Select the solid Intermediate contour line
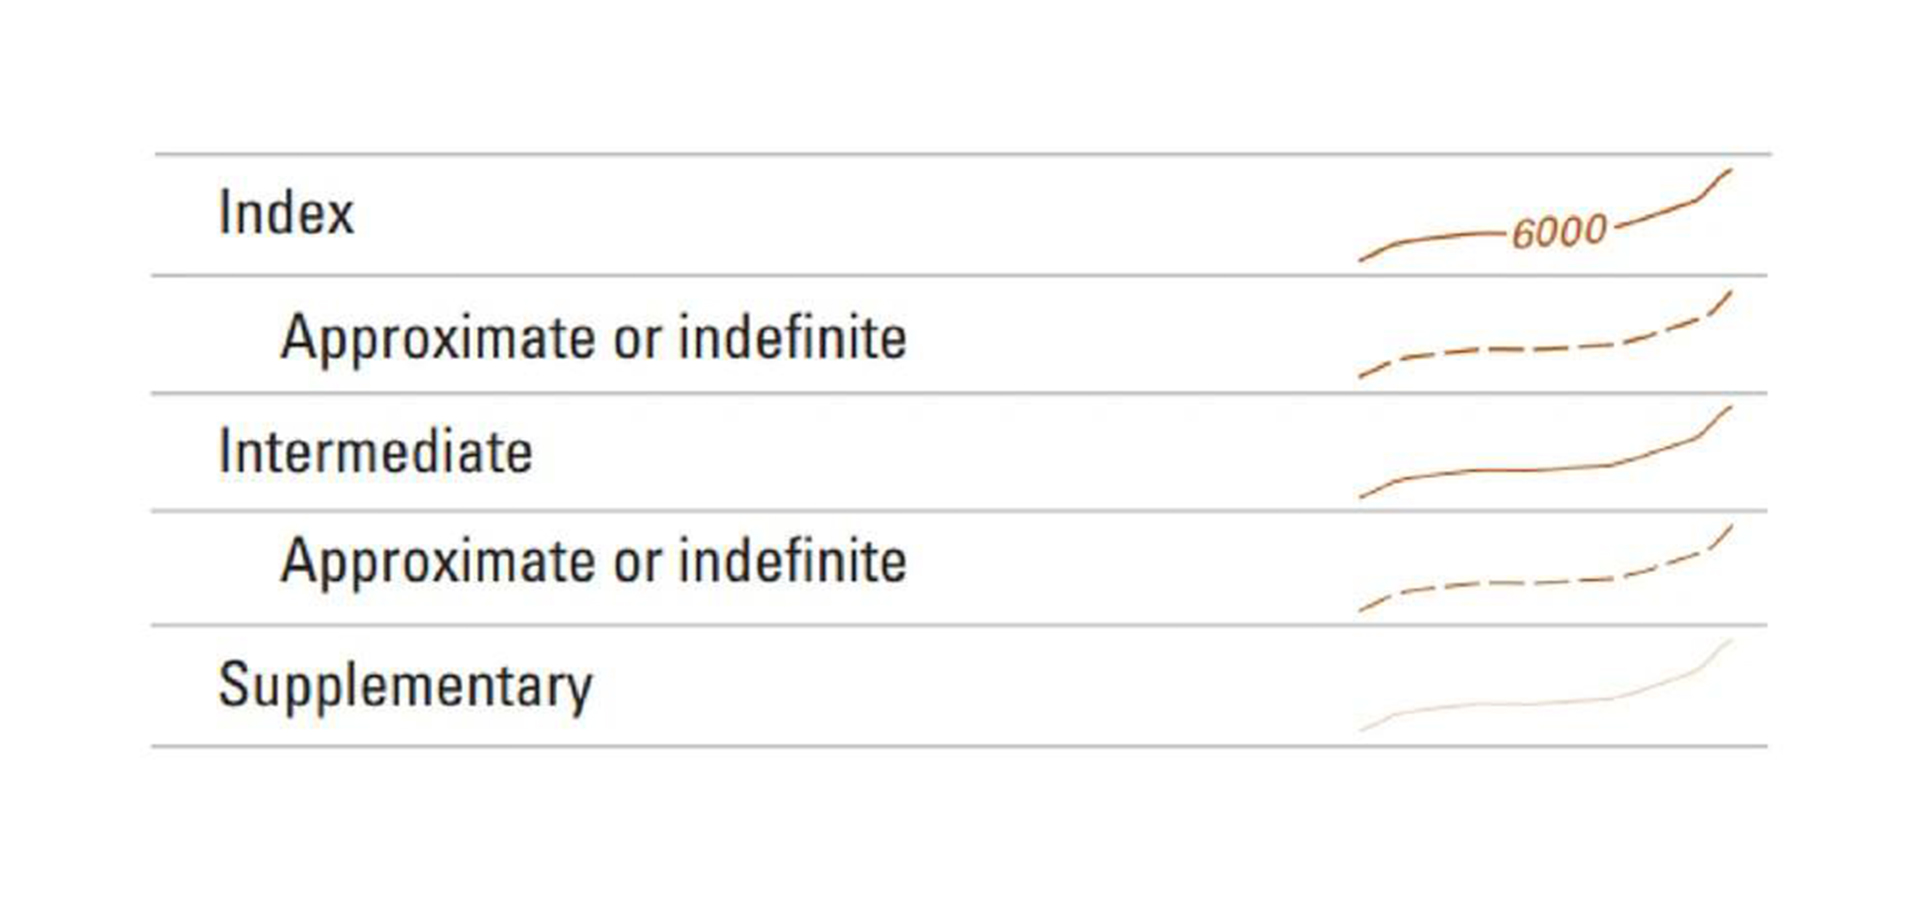The width and height of the screenshot is (1920, 900). coord(1545,451)
